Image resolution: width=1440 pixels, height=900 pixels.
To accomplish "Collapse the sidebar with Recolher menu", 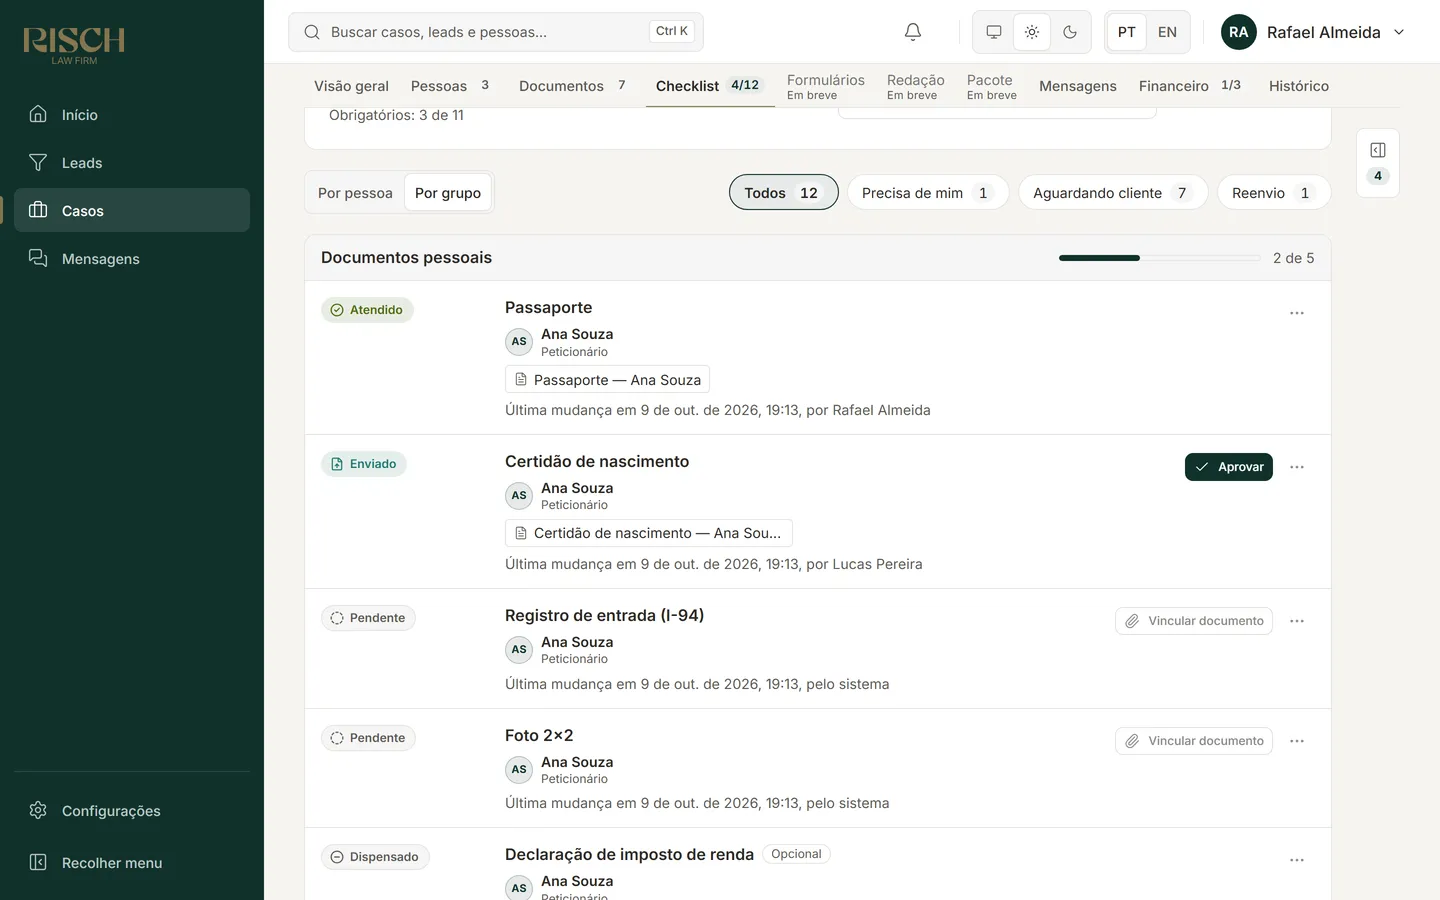I will [132, 863].
